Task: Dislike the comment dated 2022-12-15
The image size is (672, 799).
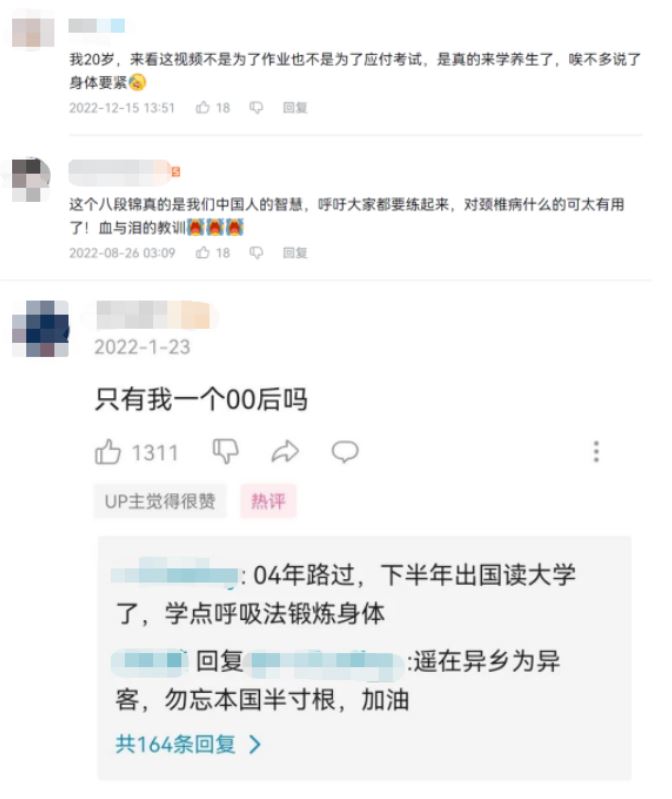Action: click(x=256, y=108)
